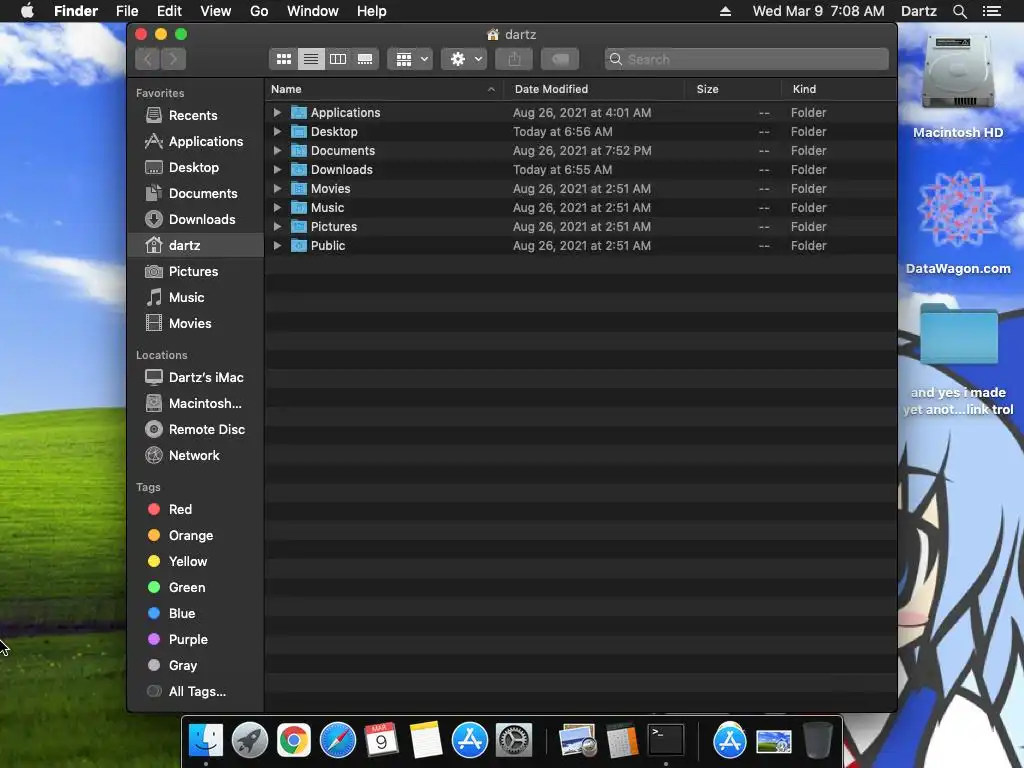The height and width of the screenshot is (768, 1024).
Task: Click the Gray tag in sidebar
Action: point(195,665)
